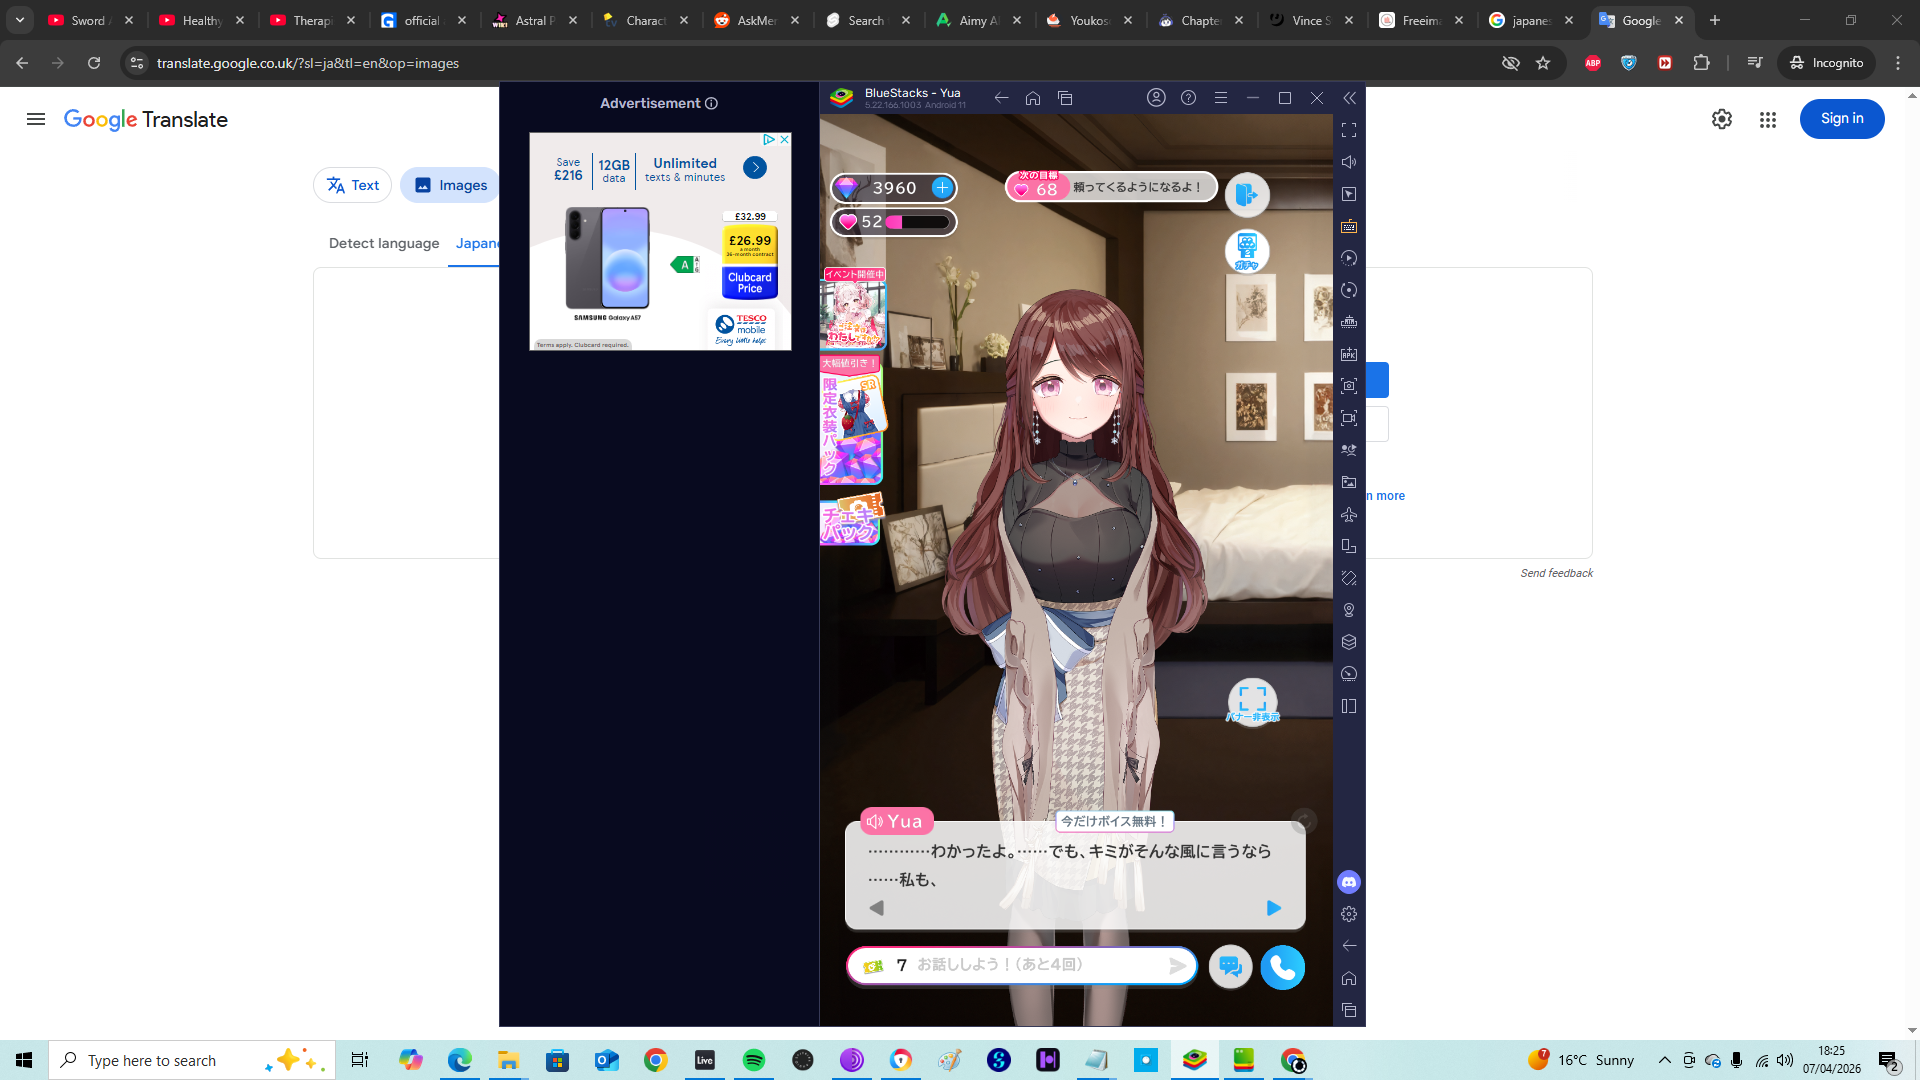Collapse the BlueStacks side toolbar with double chevron

click(x=1349, y=98)
